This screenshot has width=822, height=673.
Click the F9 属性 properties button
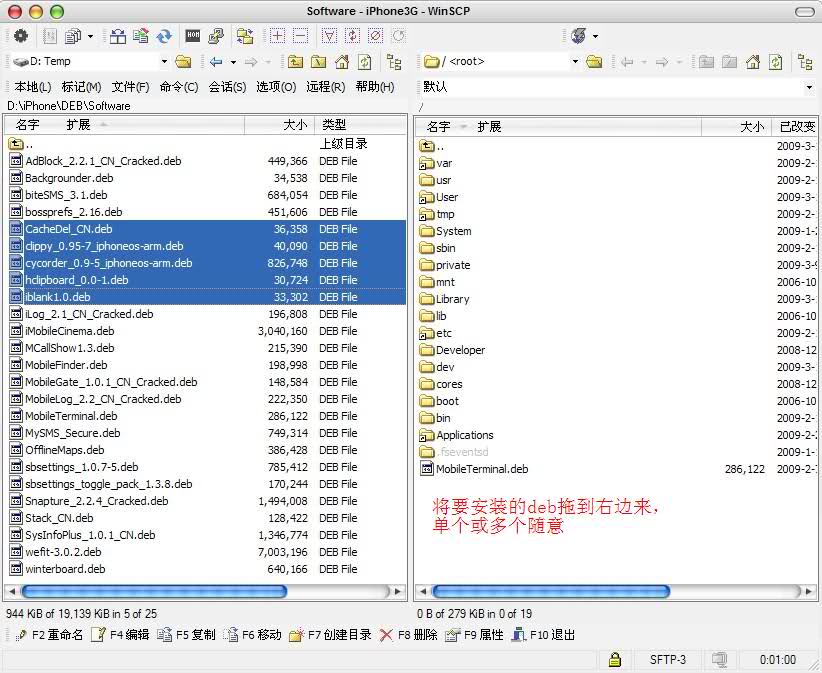click(x=474, y=635)
